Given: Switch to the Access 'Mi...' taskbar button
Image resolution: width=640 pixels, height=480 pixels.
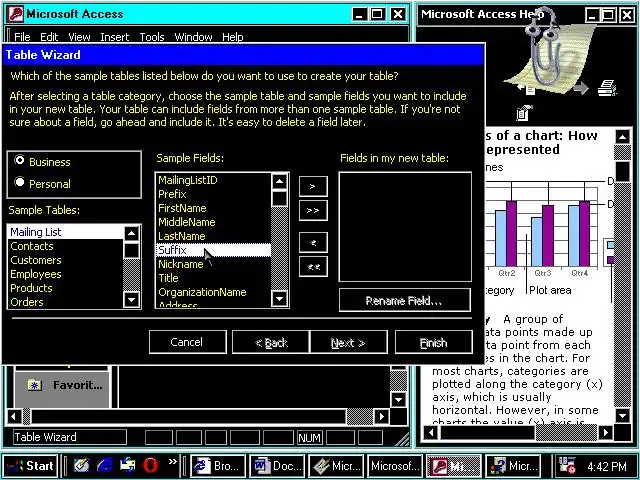Looking at the screenshot, I should [453, 465].
